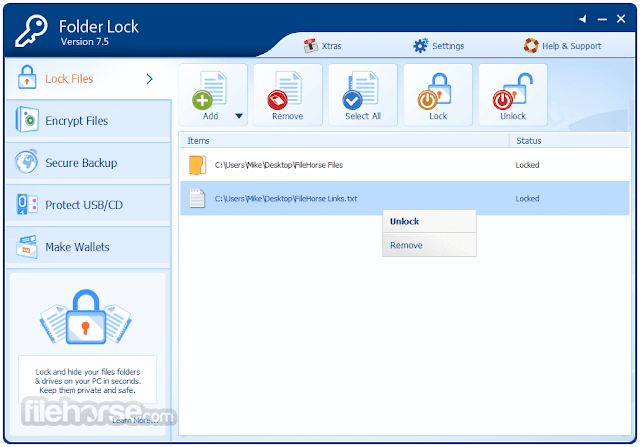Open Help & Support
Screen dimensions: 640x447
tap(562, 46)
